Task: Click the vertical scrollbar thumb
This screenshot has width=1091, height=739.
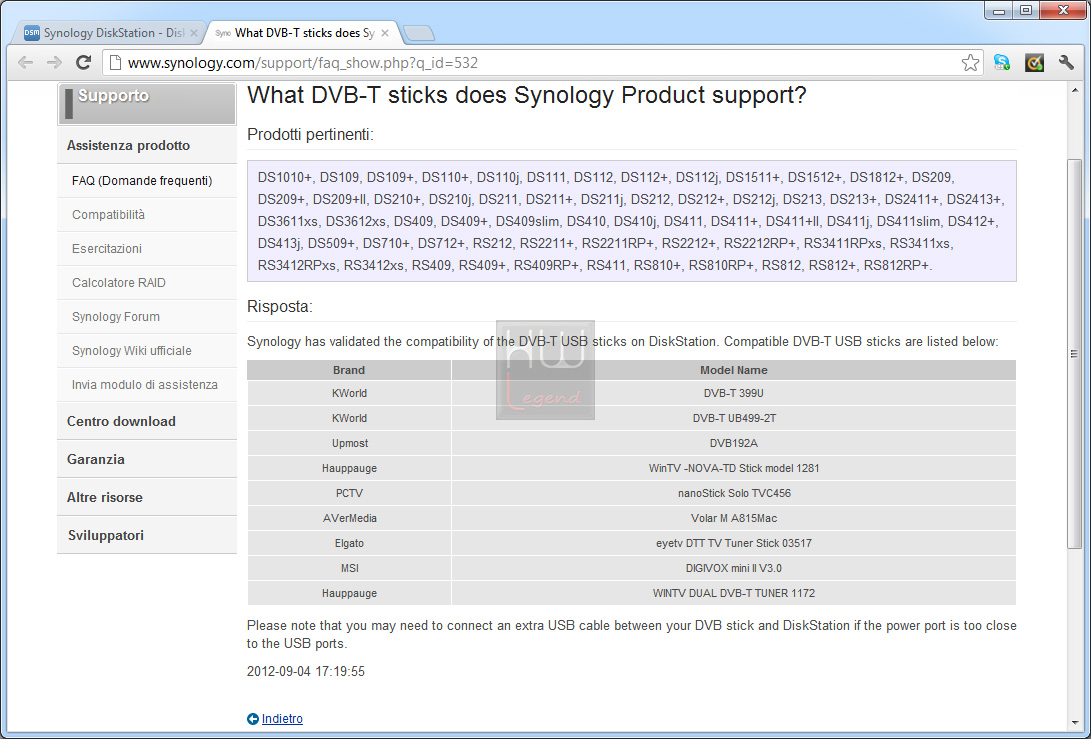Action: tap(1075, 353)
